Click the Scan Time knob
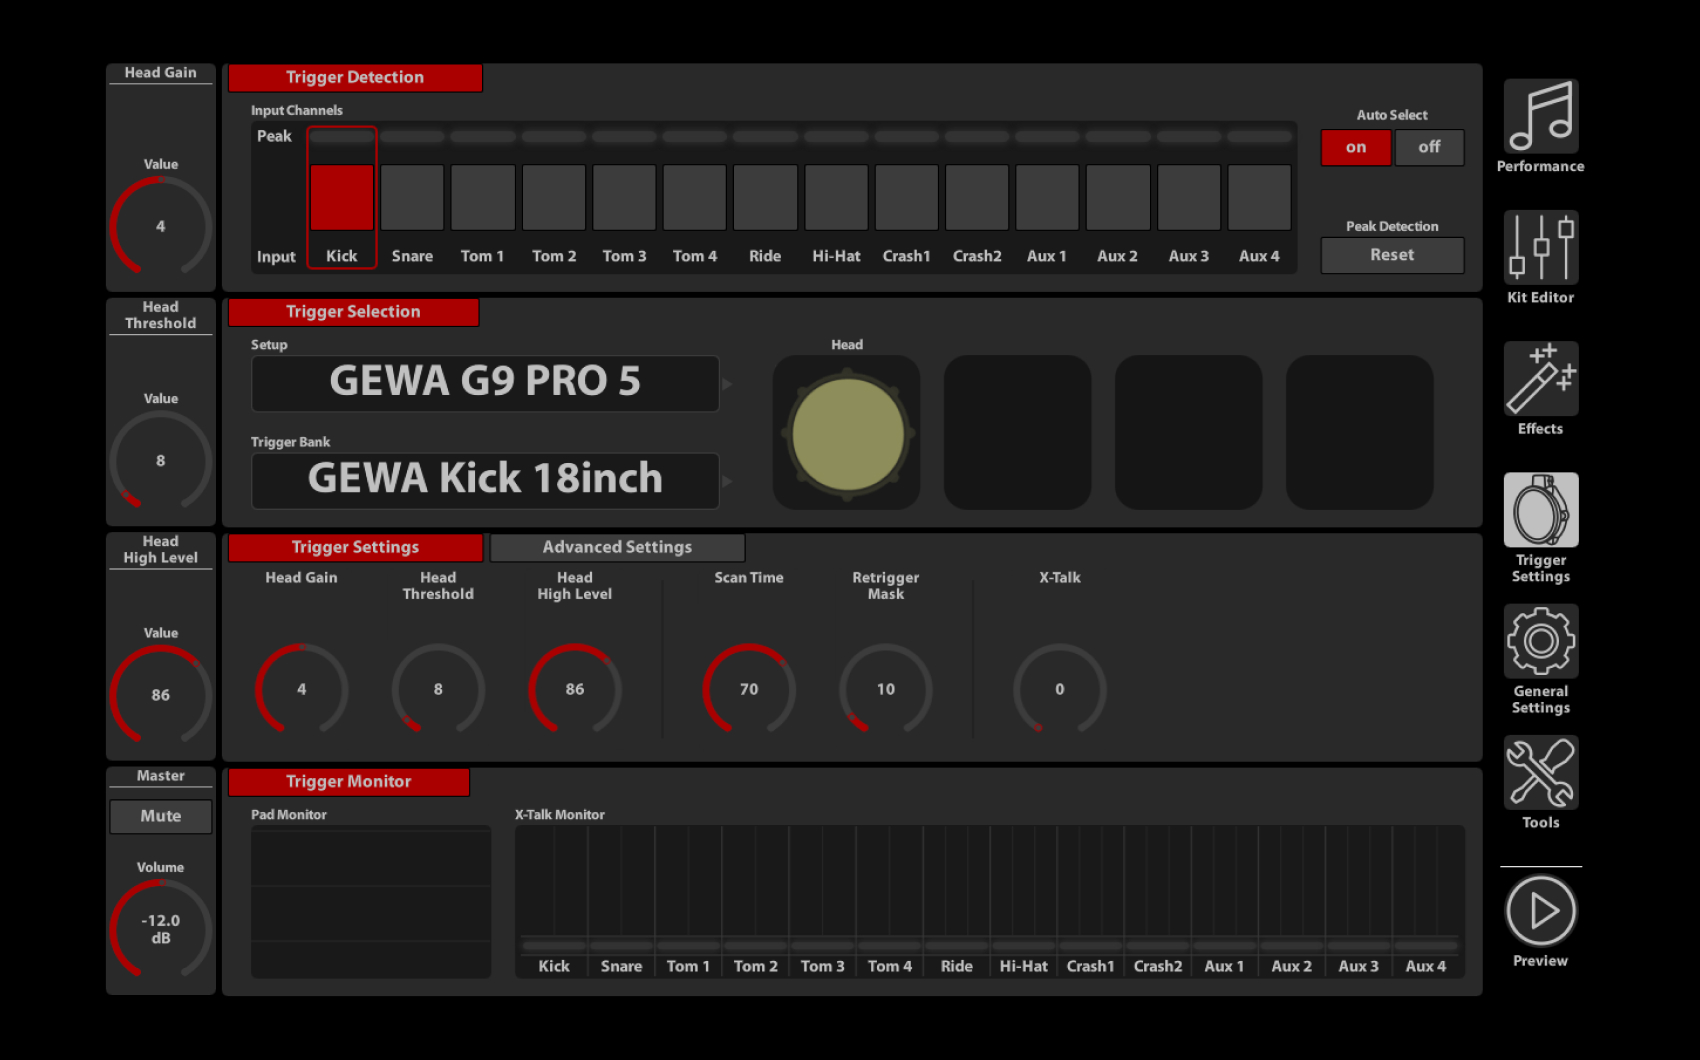The image size is (1700, 1060). [749, 689]
